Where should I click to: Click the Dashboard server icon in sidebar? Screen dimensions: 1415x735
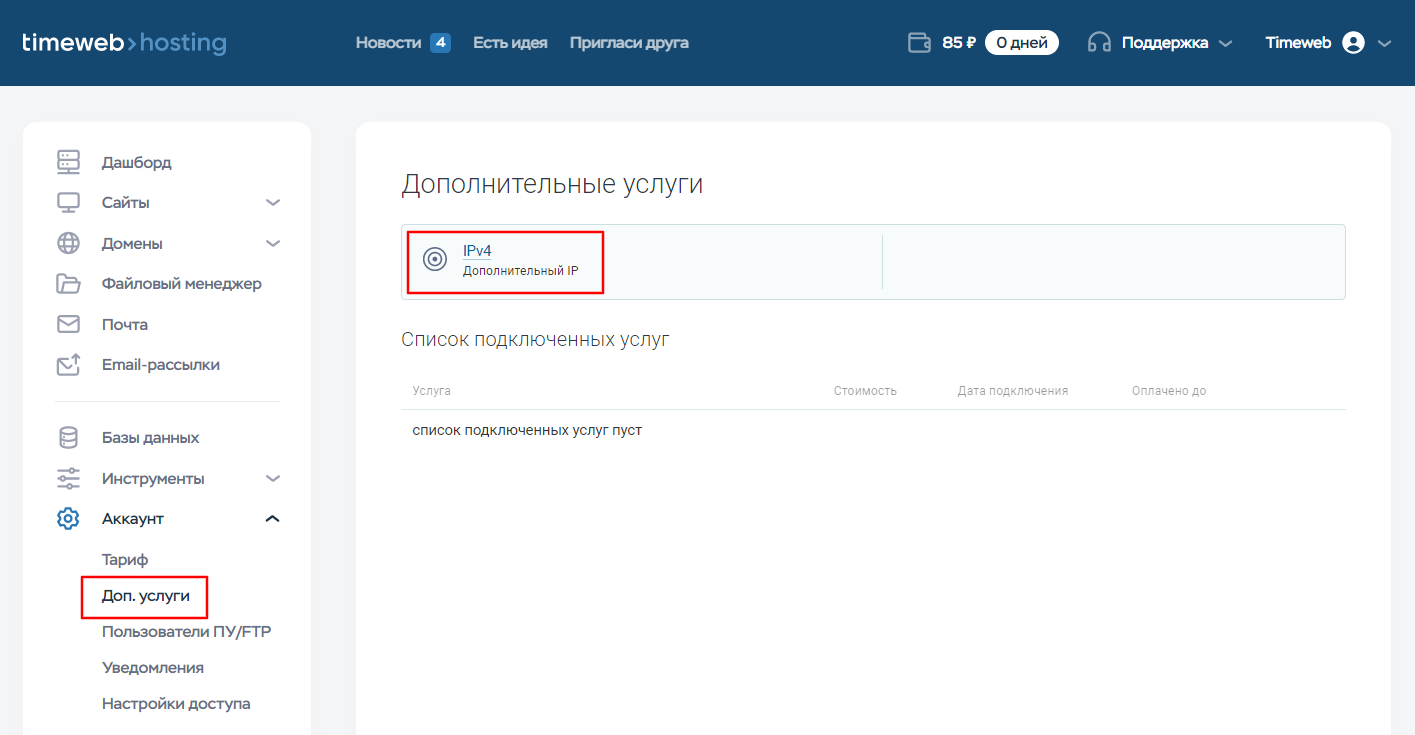coord(68,162)
